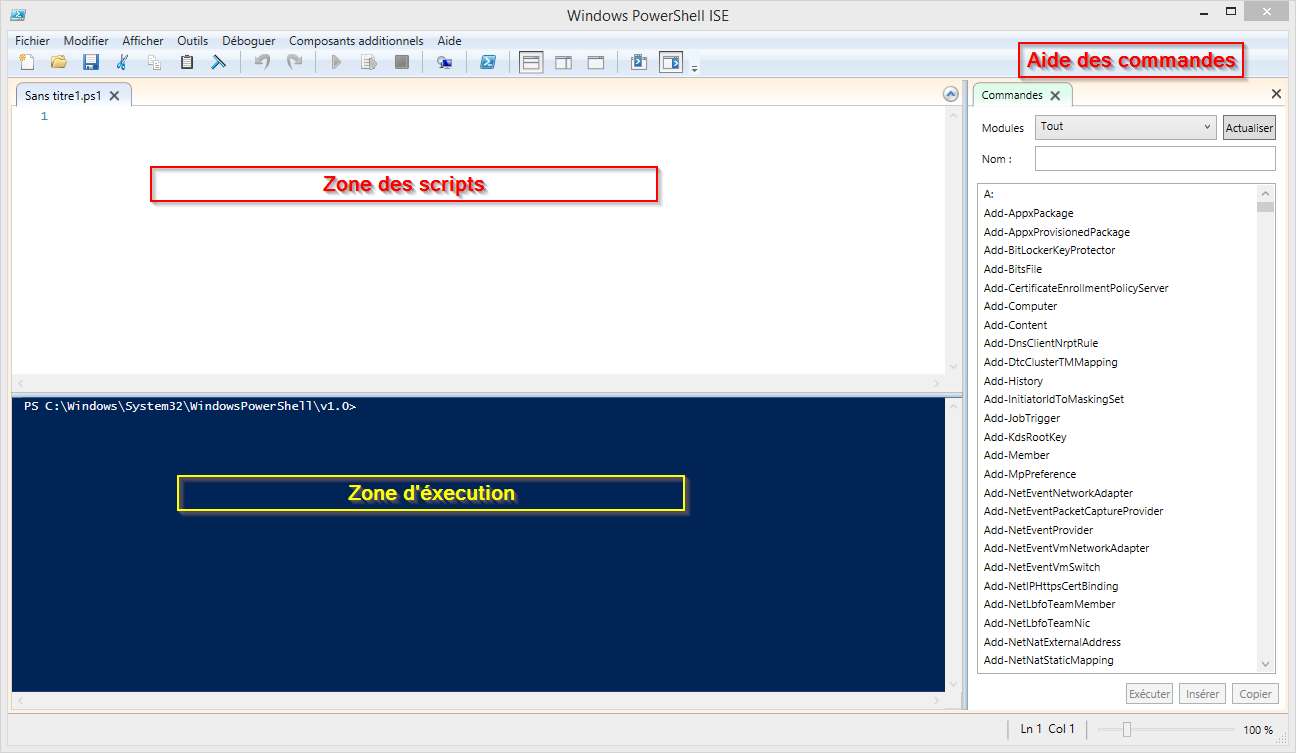Click the command list scrollbar down arrow
This screenshot has height=753, width=1296.
click(x=1266, y=664)
